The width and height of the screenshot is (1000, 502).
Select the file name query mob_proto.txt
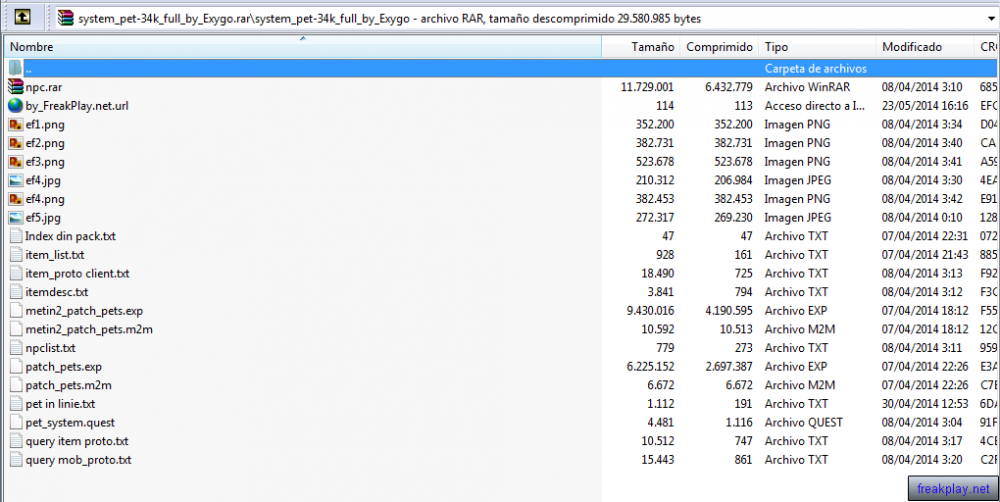(x=79, y=460)
